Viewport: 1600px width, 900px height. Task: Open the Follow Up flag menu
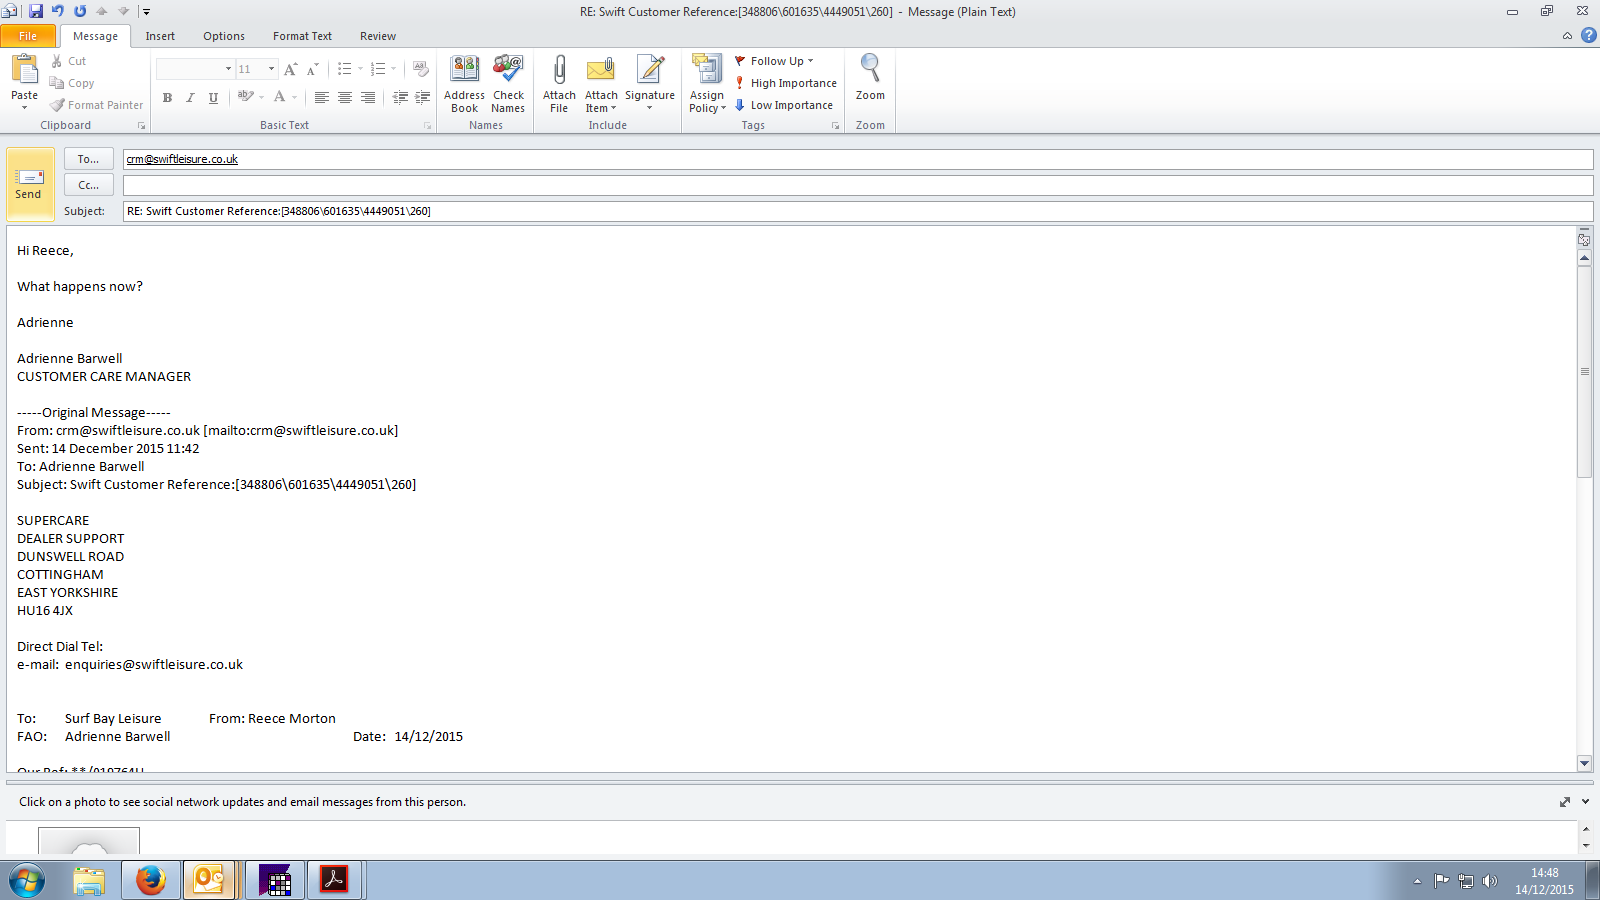774,61
